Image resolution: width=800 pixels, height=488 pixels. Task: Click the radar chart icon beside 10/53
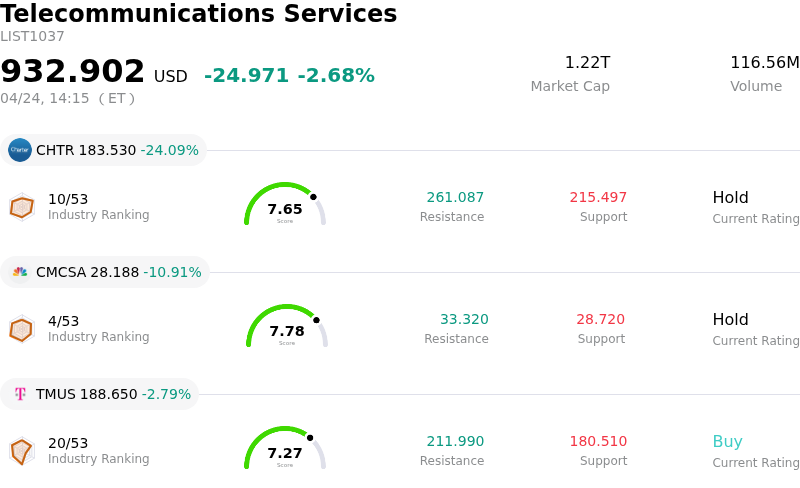click(22, 207)
